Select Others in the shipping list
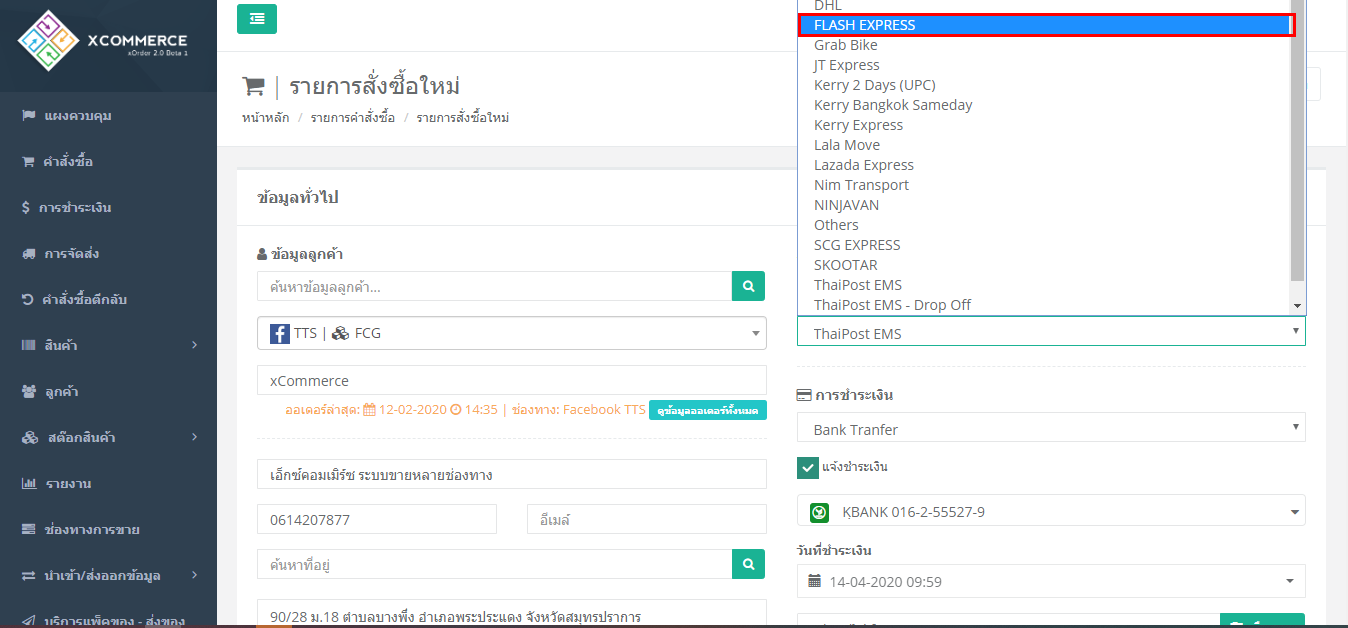1348x628 pixels. tap(1044, 225)
